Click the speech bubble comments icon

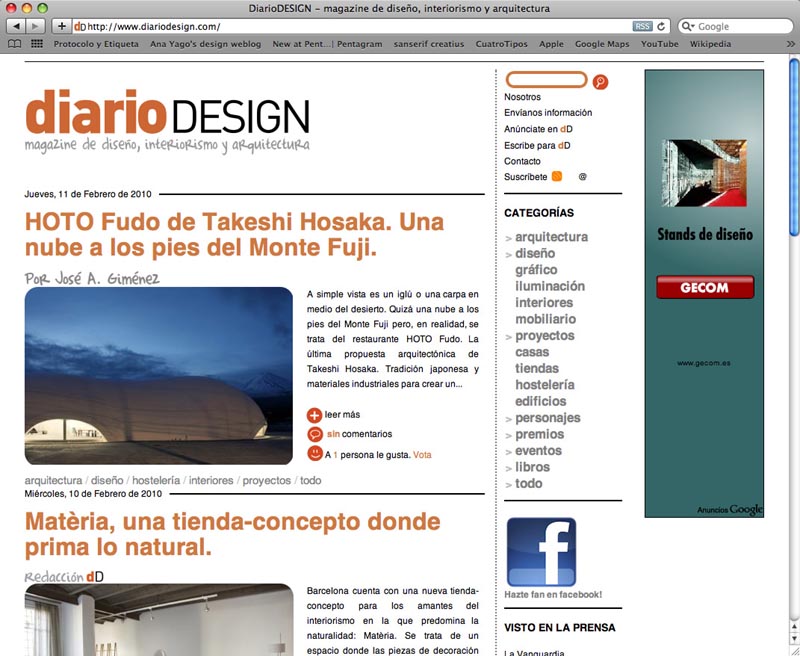pyautogui.click(x=315, y=434)
